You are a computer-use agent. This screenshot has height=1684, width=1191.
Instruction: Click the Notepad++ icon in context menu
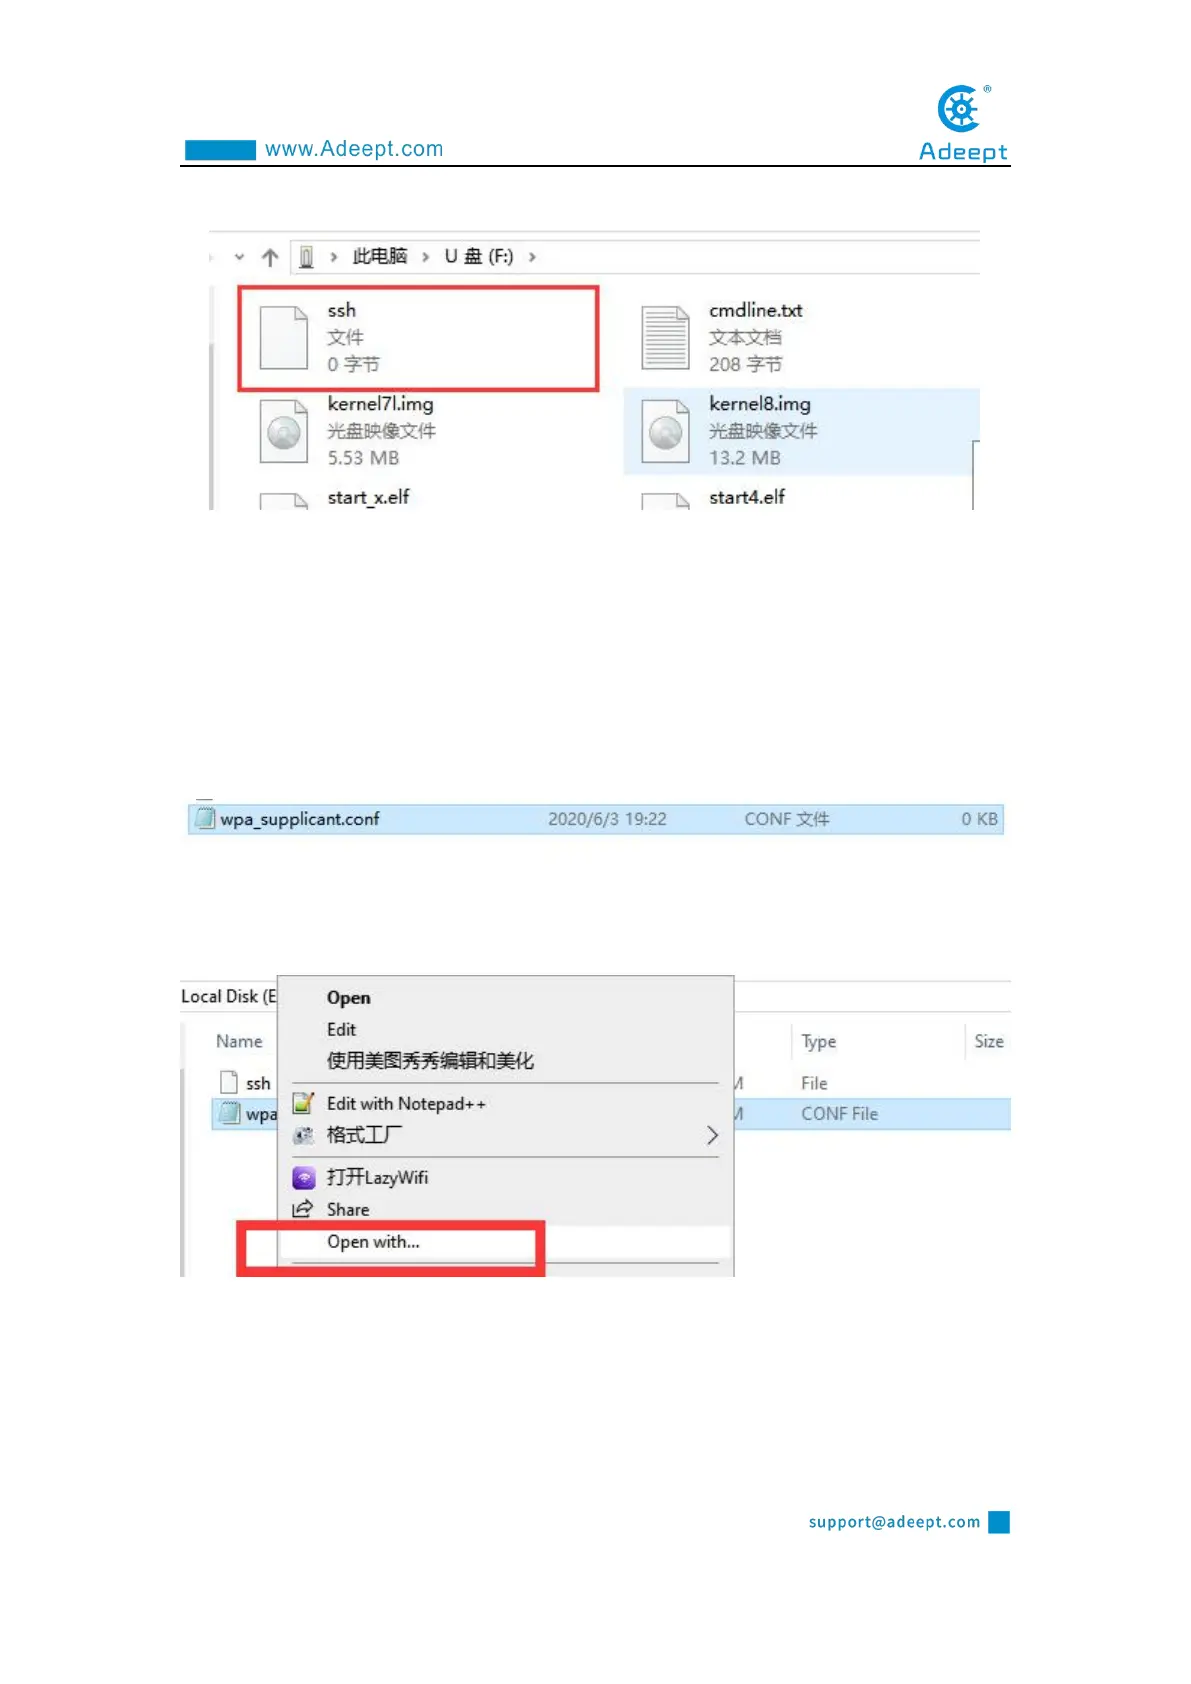(304, 1104)
